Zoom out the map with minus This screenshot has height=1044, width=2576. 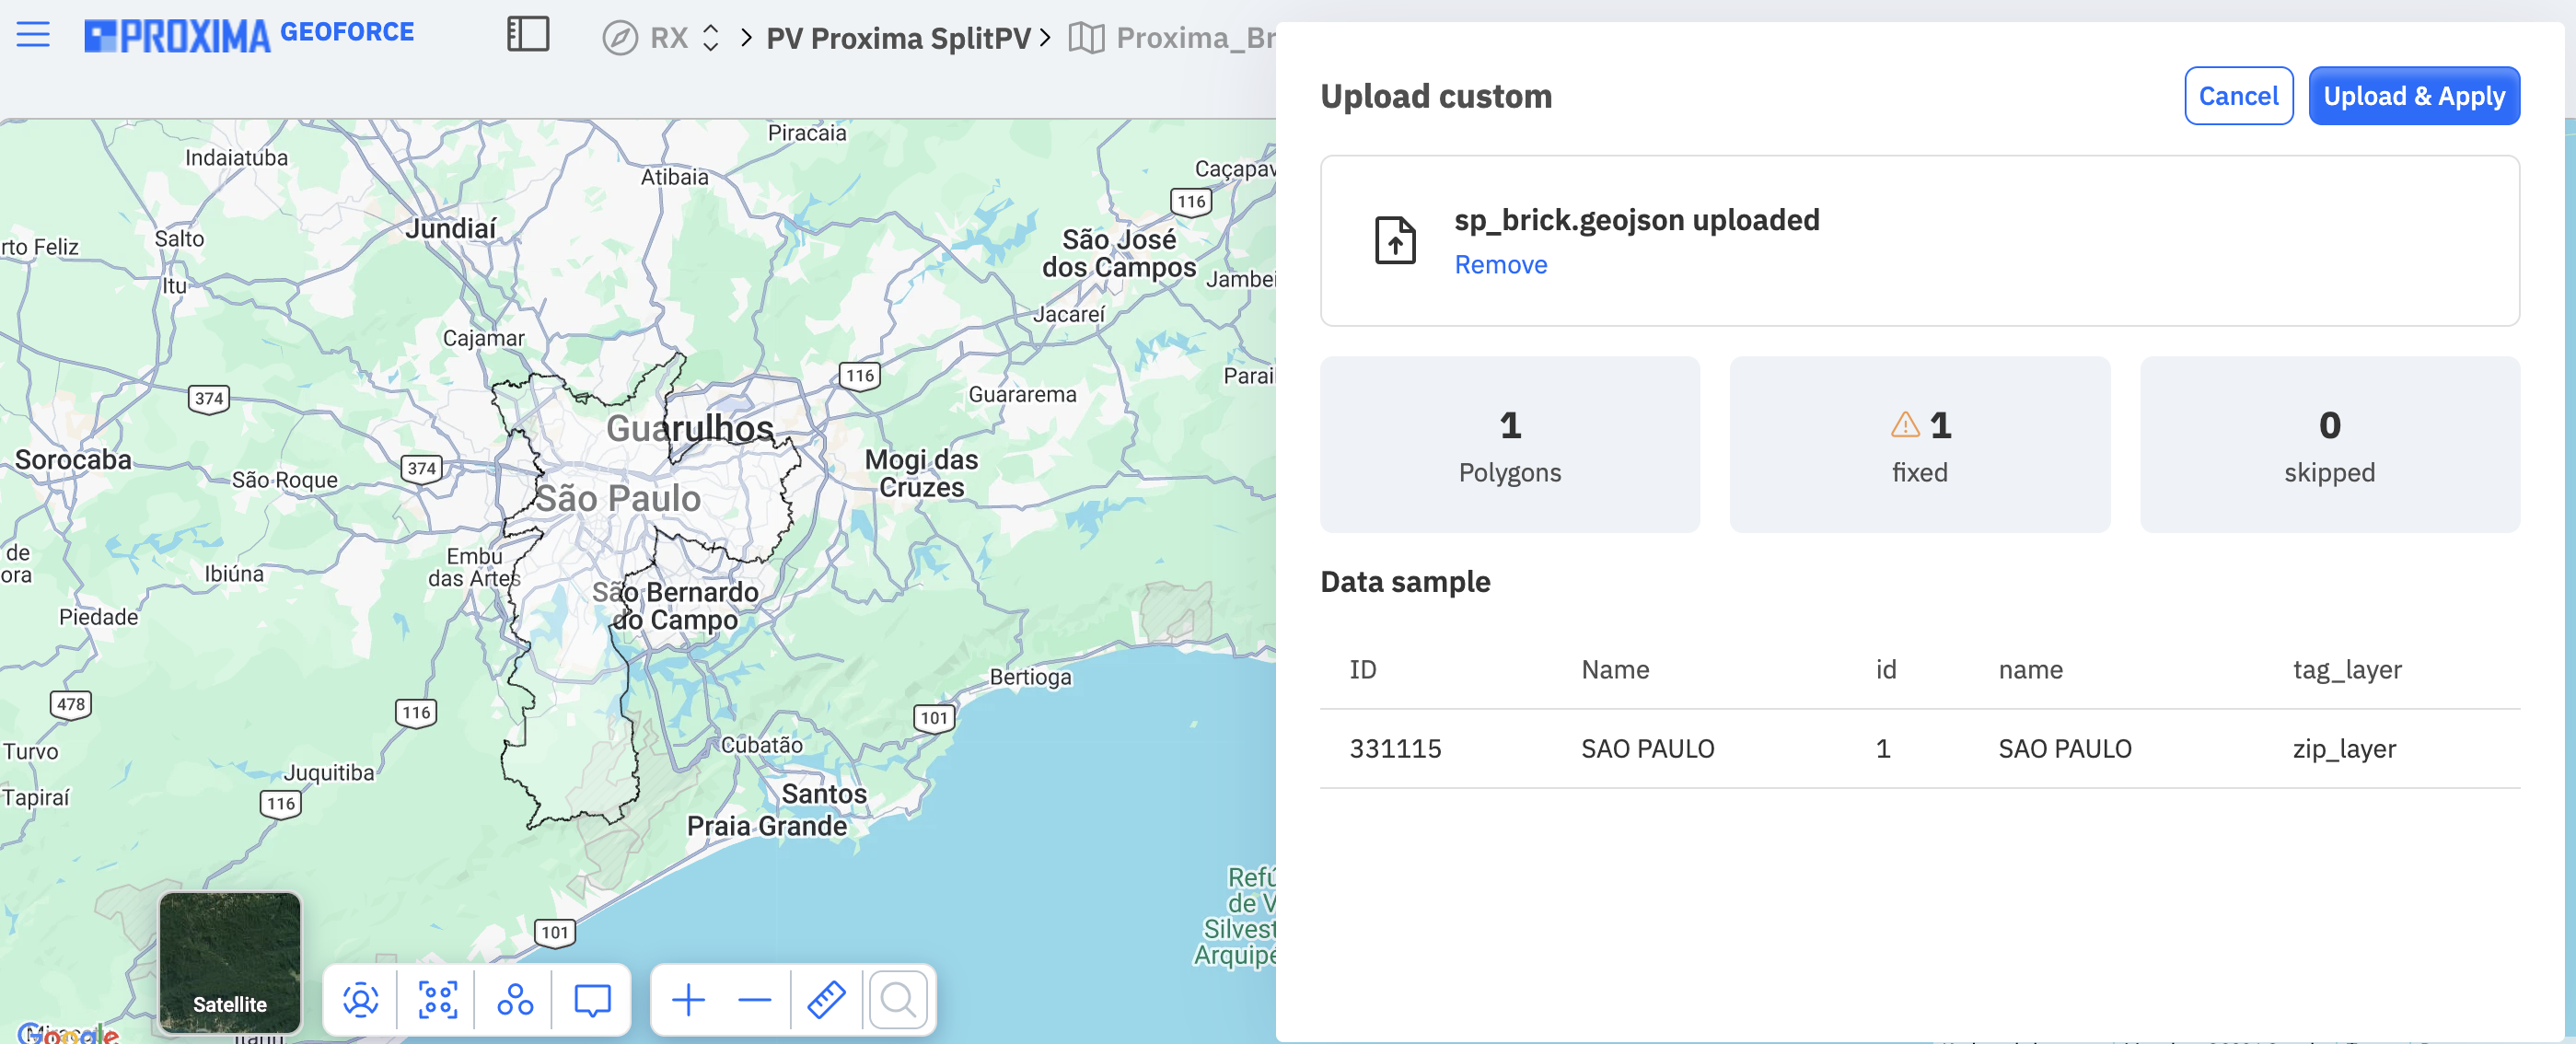(x=755, y=999)
